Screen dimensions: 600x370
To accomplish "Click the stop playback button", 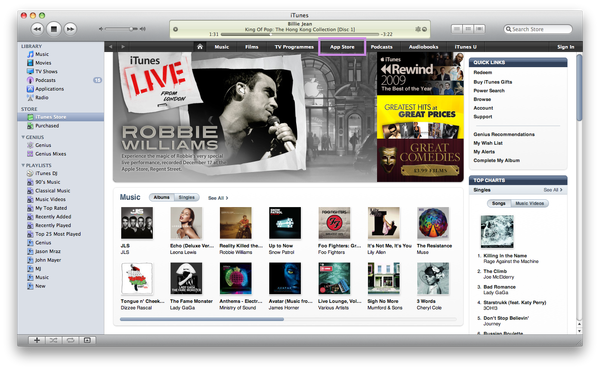I will click(x=54, y=29).
